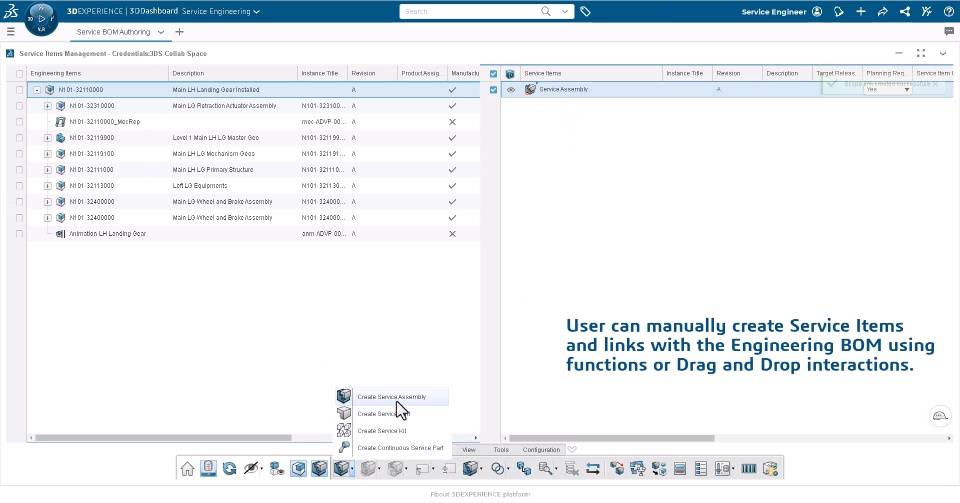Screen dimensions: 960x503
Task: Toggle the eye visibility of Service Assembly
Action: tap(511, 89)
